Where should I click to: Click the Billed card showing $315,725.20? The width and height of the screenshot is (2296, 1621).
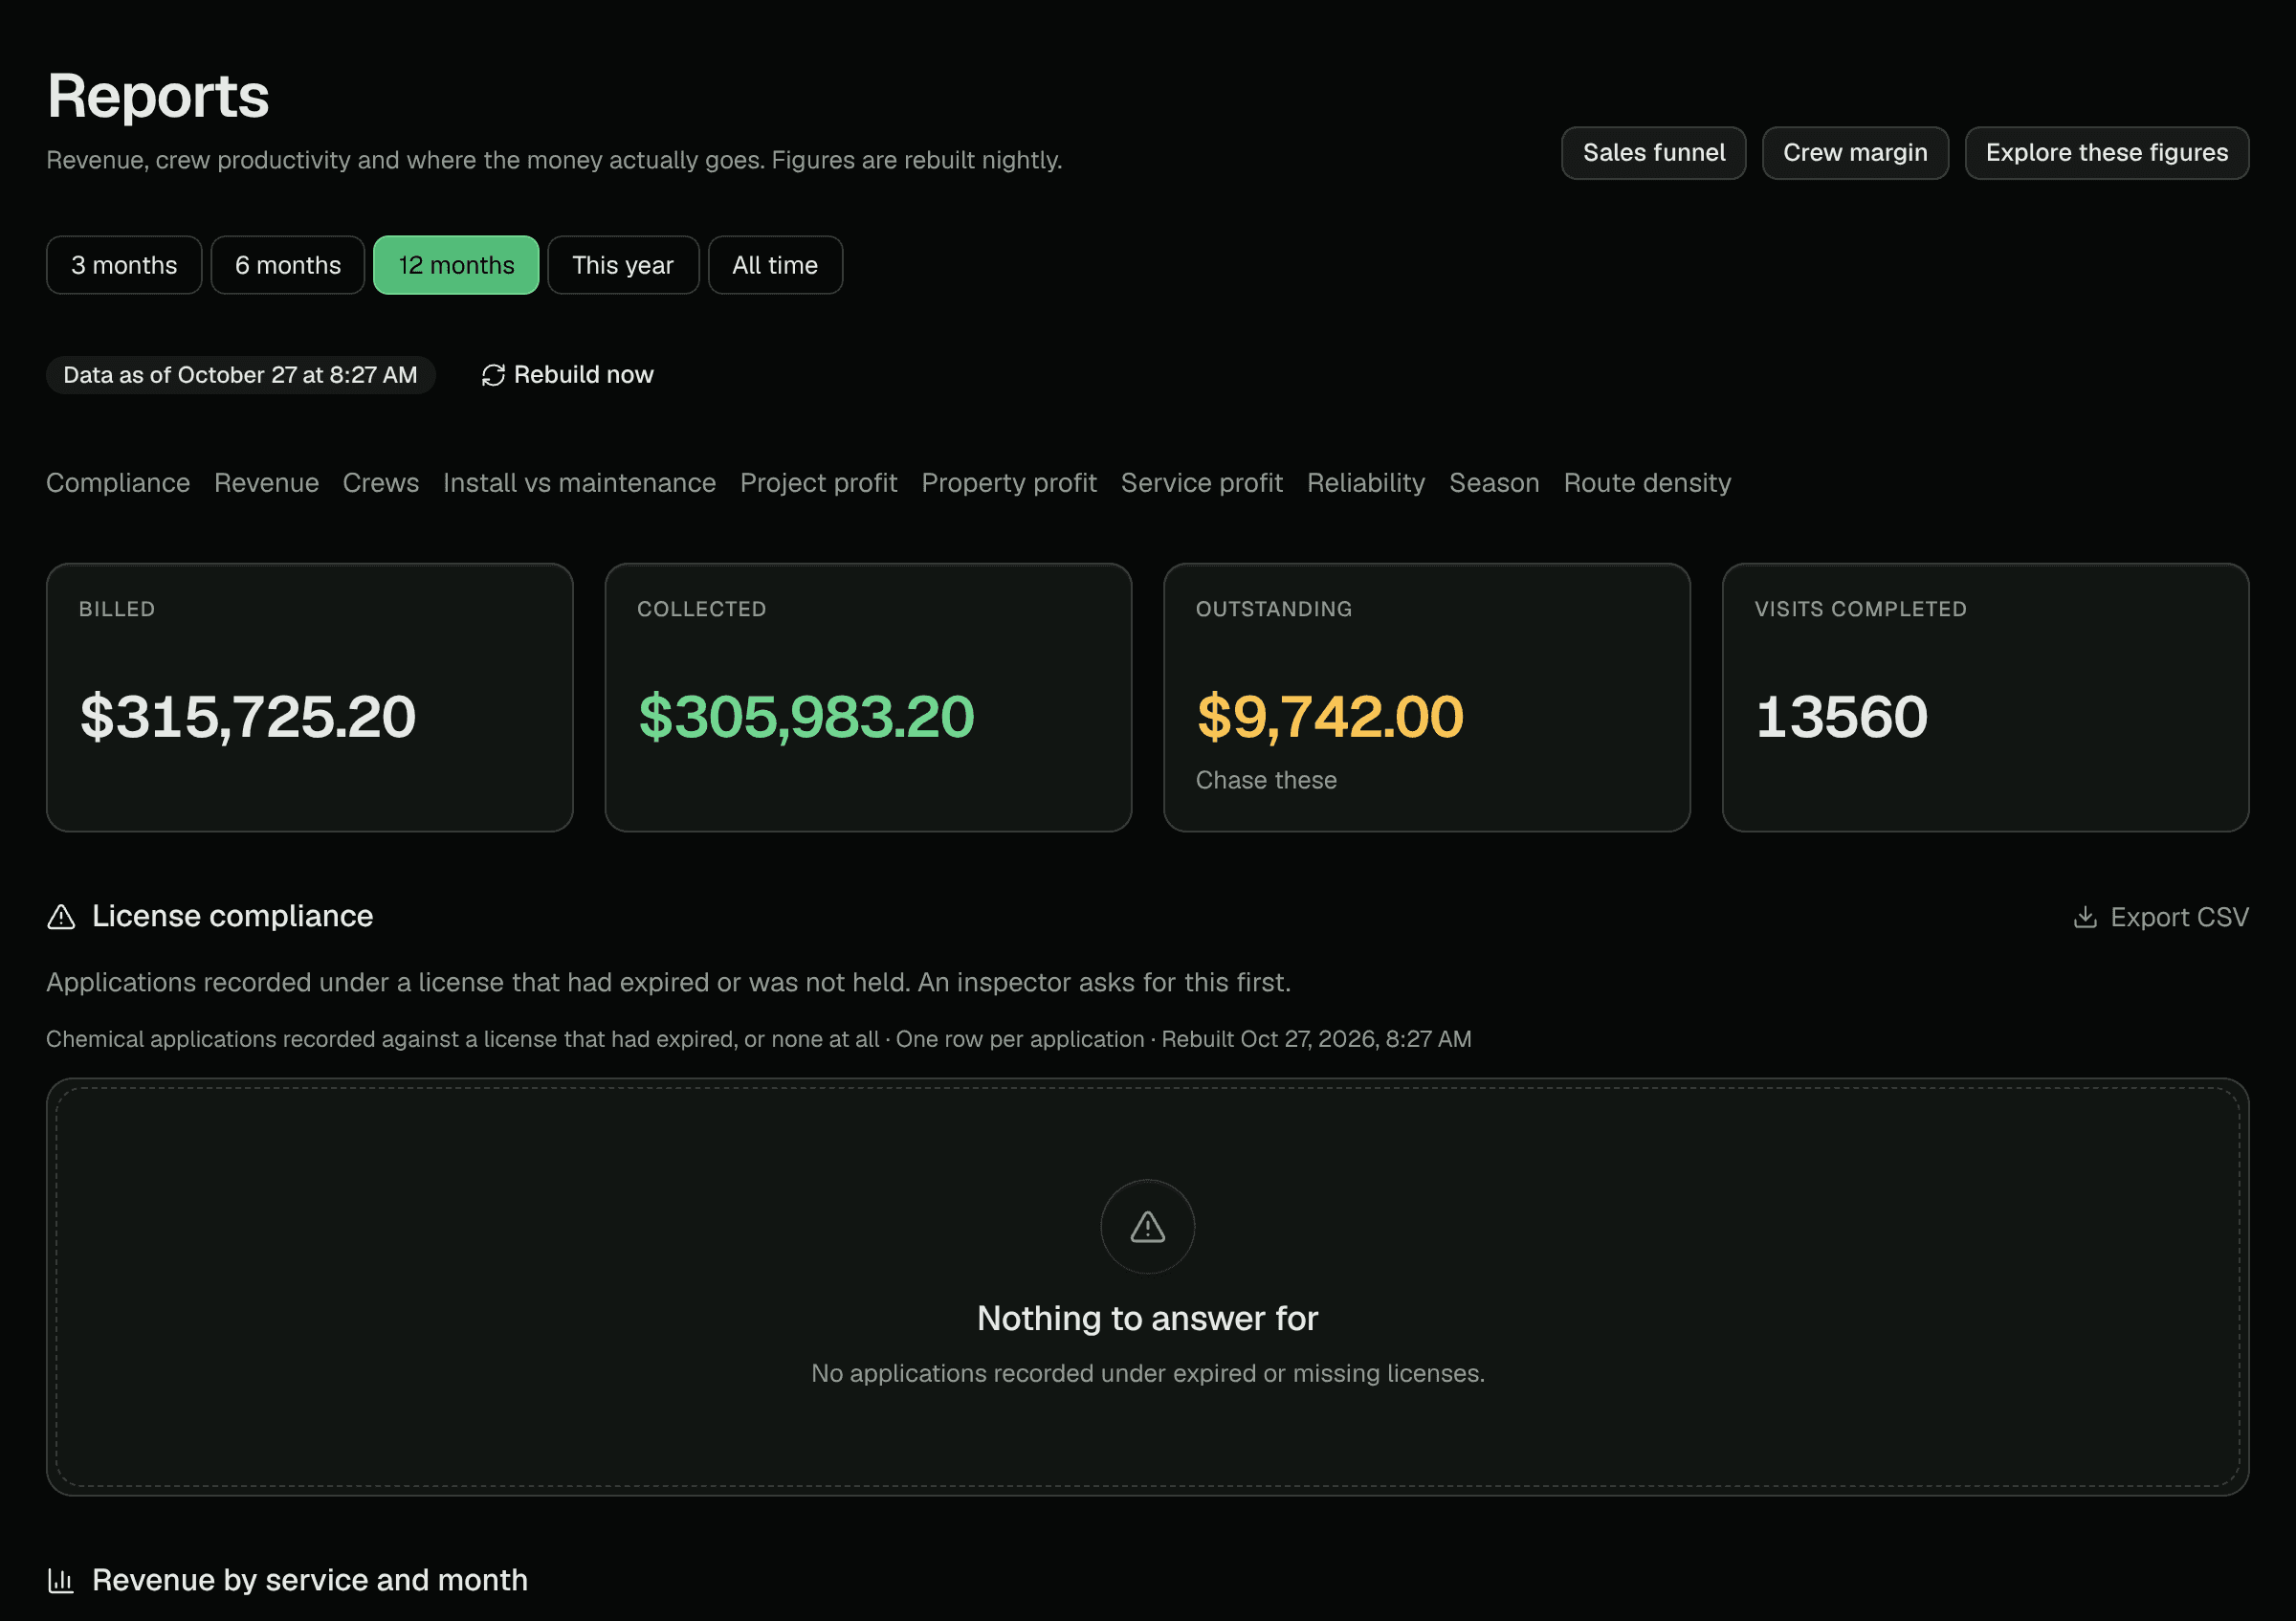(310, 697)
